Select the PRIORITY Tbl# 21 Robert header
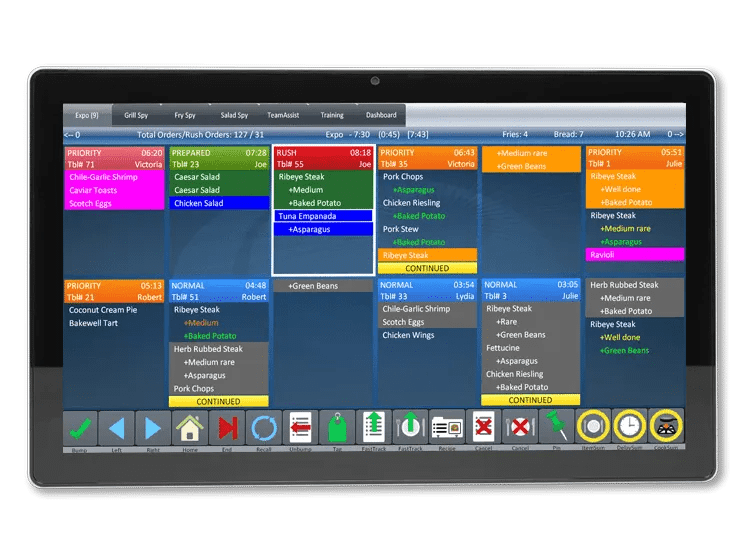Image resolution: width=740 pixels, height=550 pixels. (x=114, y=291)
